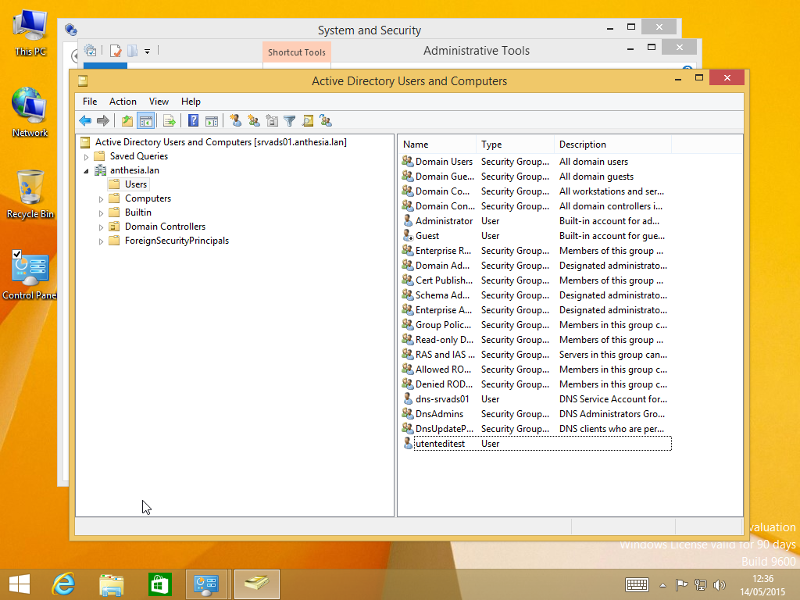Create a new user with toolbar icon

coord(235,121)
